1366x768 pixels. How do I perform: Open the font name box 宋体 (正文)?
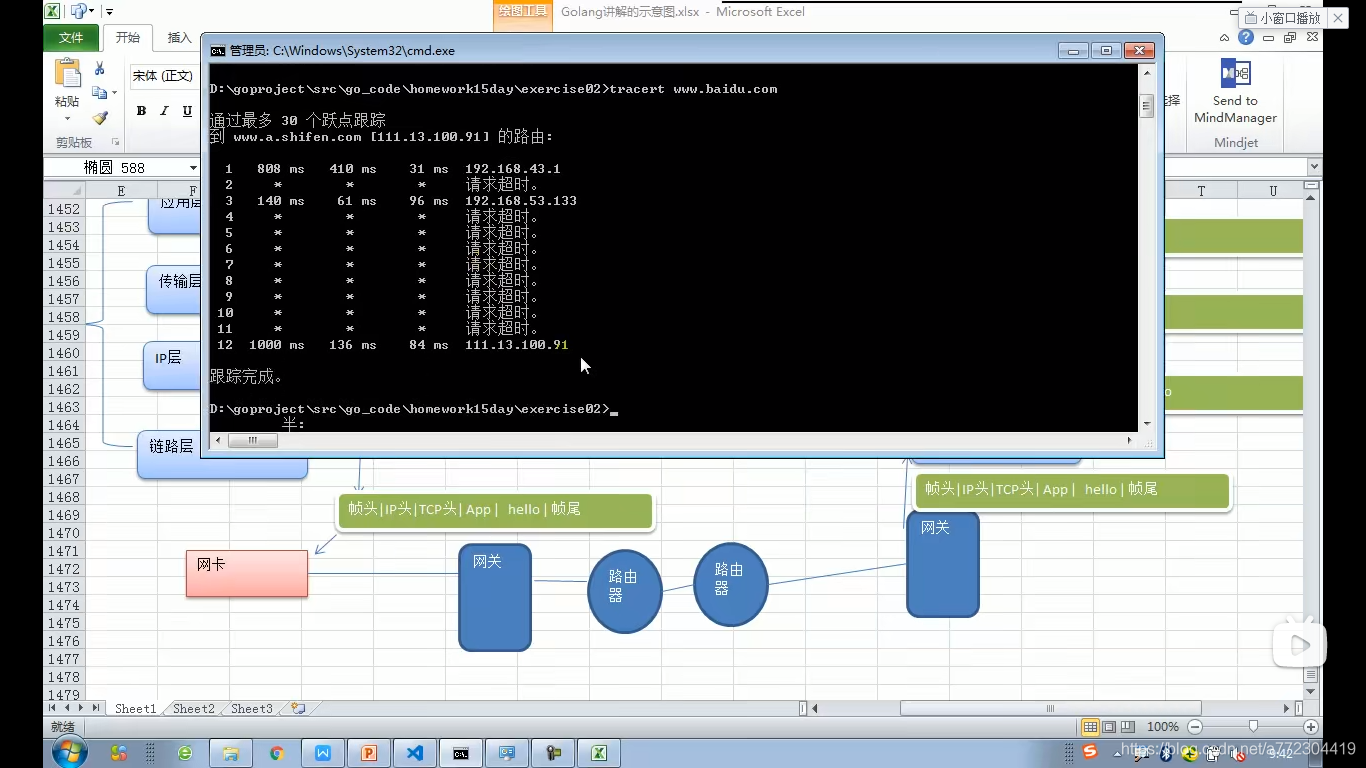(x=164, y=76)
